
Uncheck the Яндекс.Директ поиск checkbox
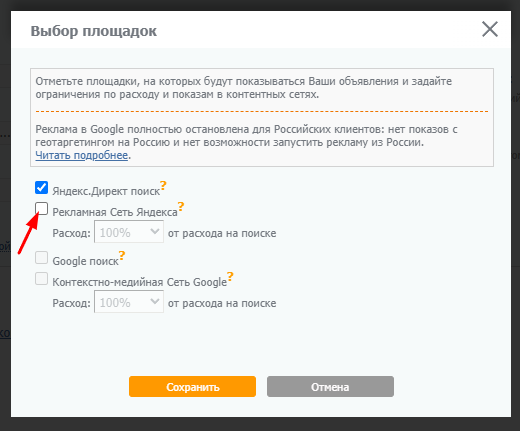pyautogui.click(x=41, y=188)
